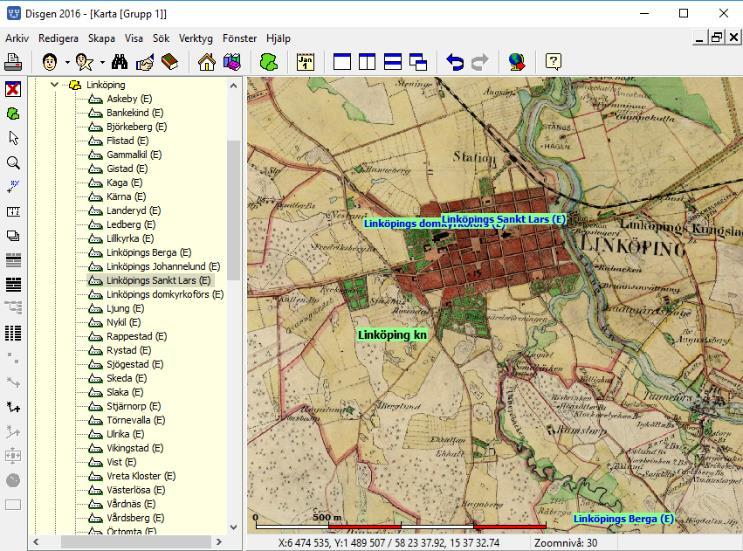Open the Arkiv menu
743x551 pixels.
(17, 38)
